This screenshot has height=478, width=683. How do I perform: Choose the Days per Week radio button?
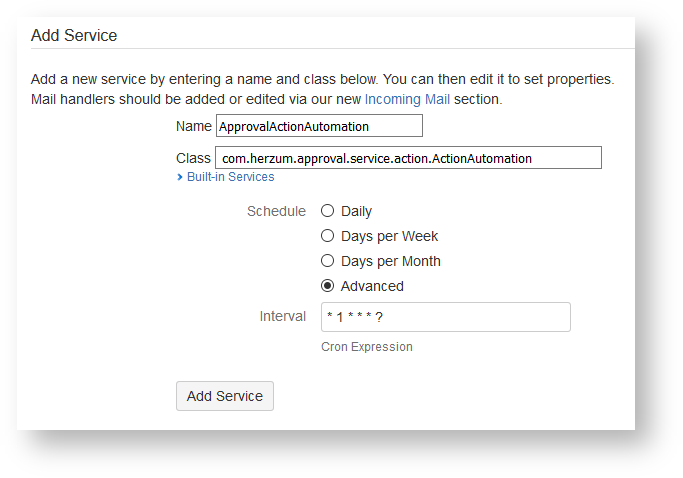327,236
